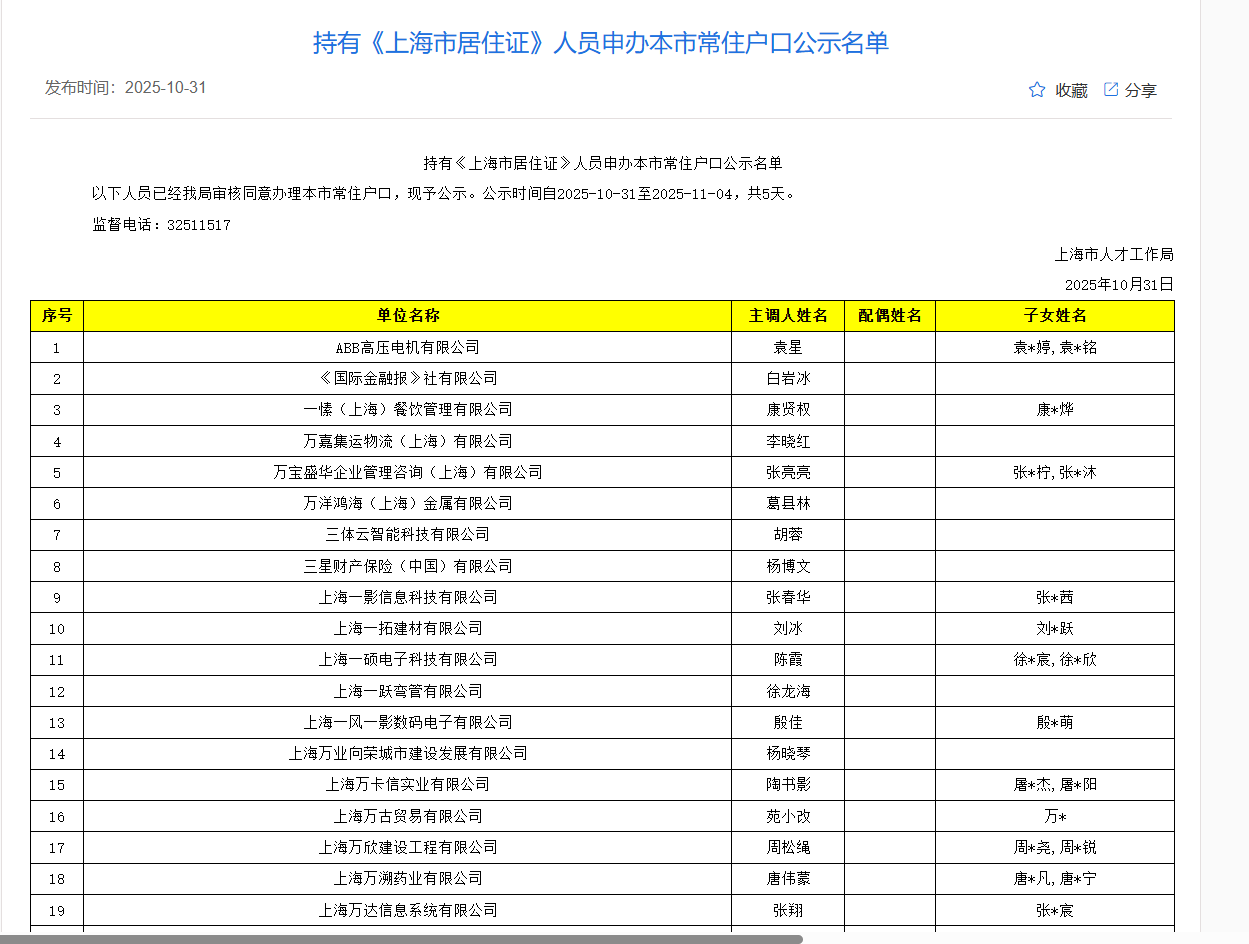Click the share icon beside 分享
Image resolution: width=1249 pixels, height=944 pixels.
pyautogui.click(x=1111, y=90)
